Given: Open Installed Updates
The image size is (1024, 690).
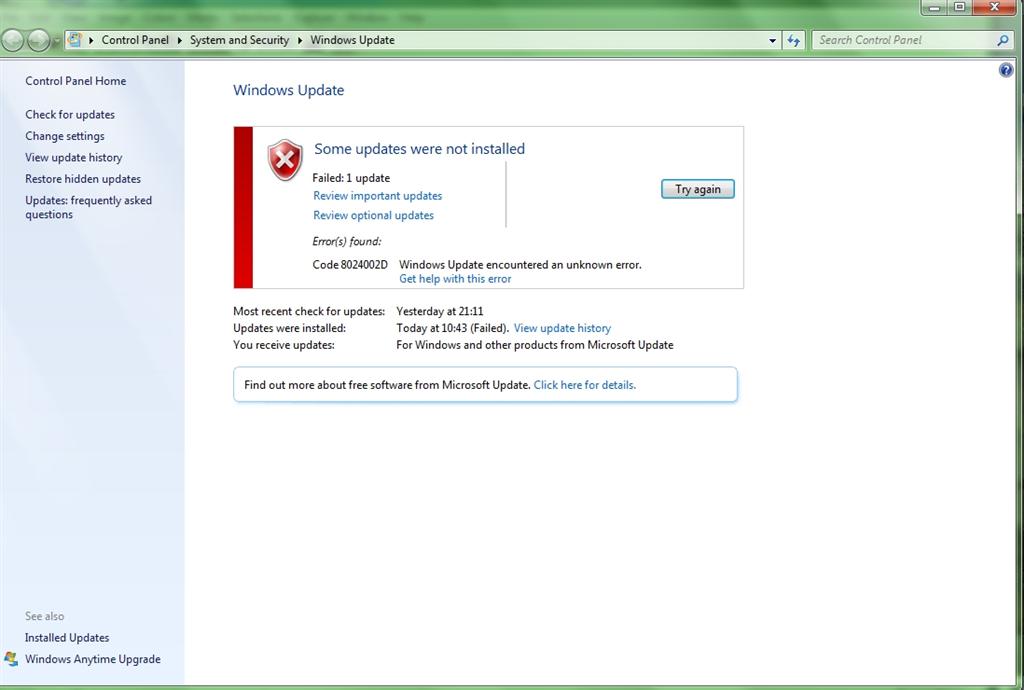Looking at the screenshot, I should coord(67,638).
